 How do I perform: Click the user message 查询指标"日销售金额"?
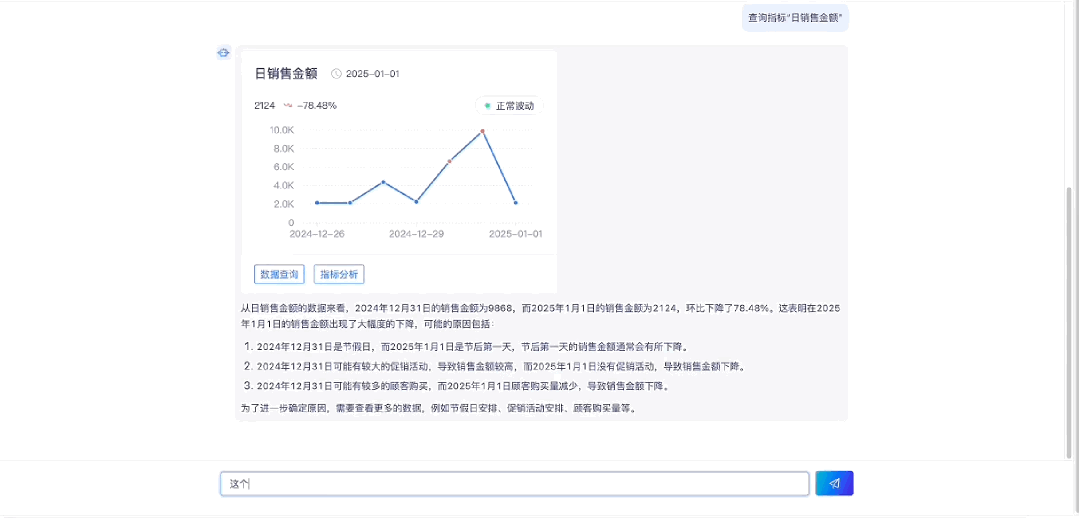click(795, 18)
